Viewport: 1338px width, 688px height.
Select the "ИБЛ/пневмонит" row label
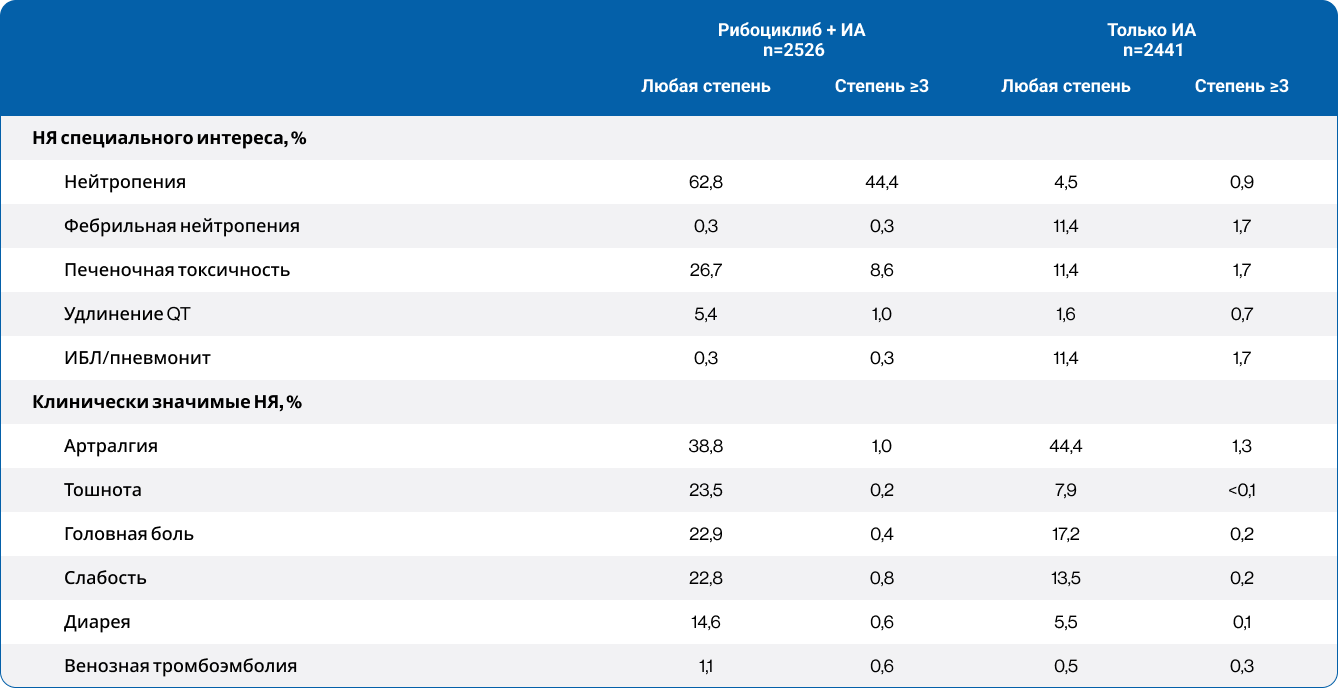point(137,358)
